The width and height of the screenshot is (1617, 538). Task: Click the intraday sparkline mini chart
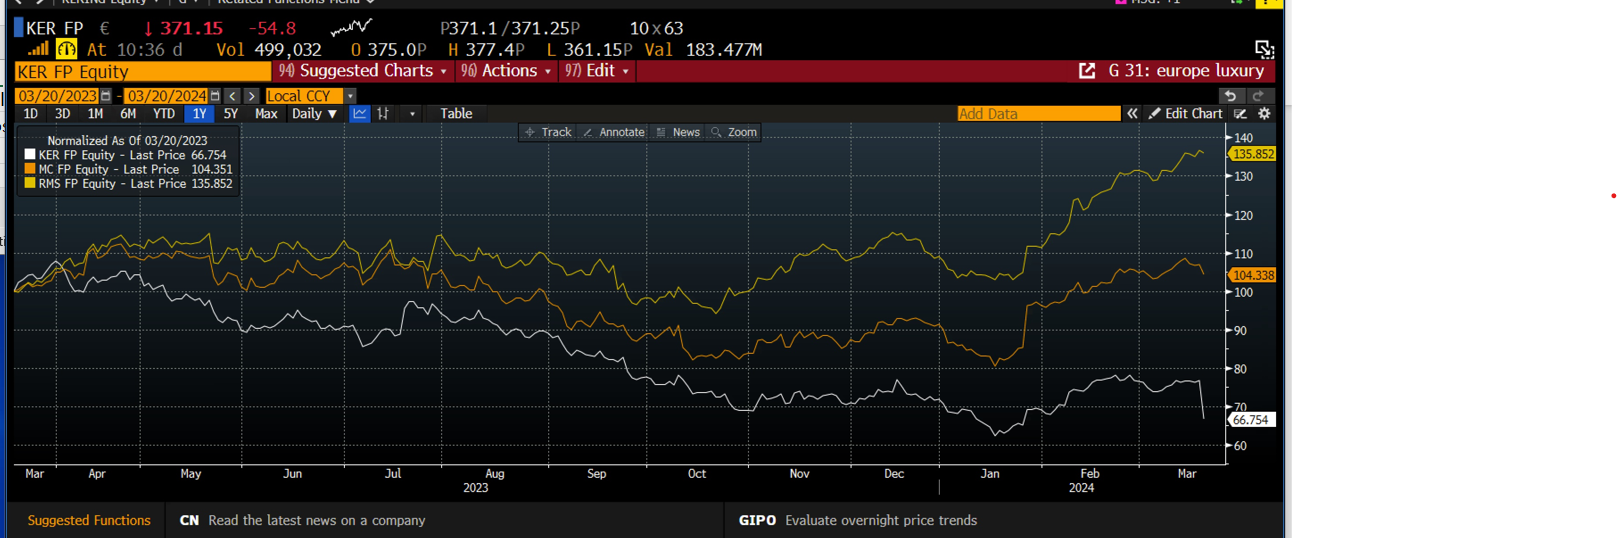(x=351, y=27)
